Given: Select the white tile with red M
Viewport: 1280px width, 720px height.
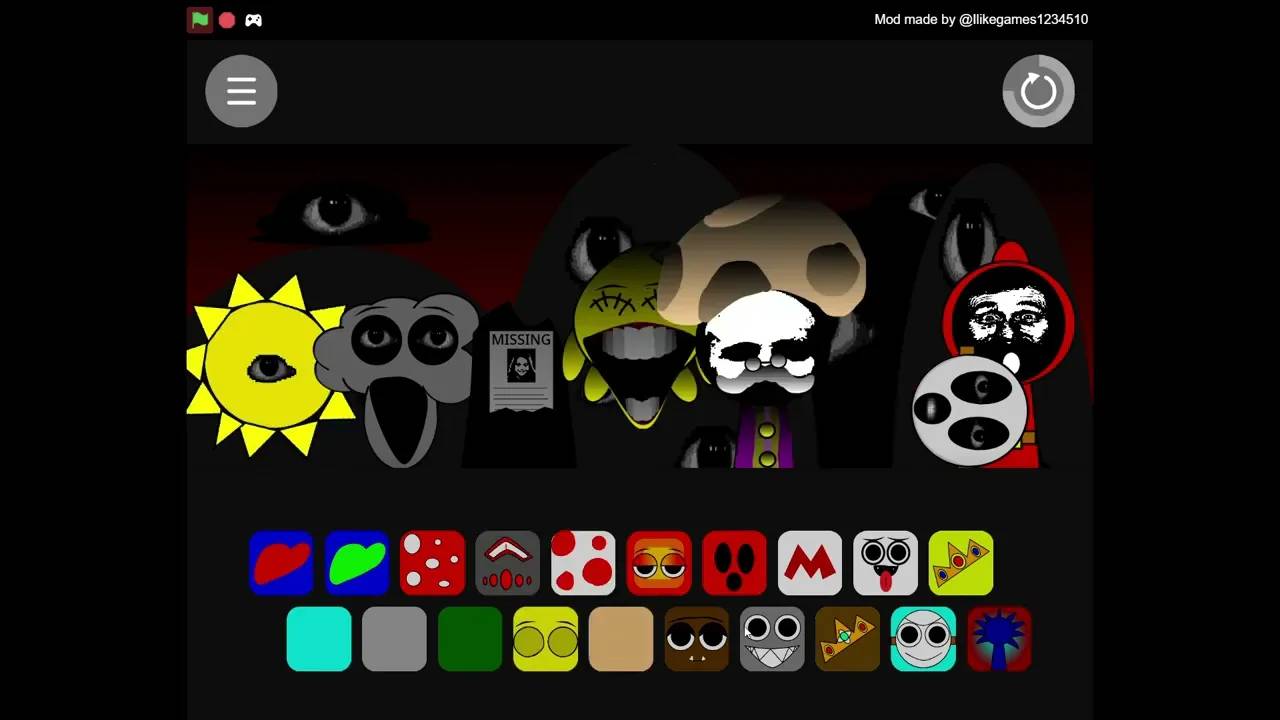Looking at the screenshot, I should click(x=810, y=563).
